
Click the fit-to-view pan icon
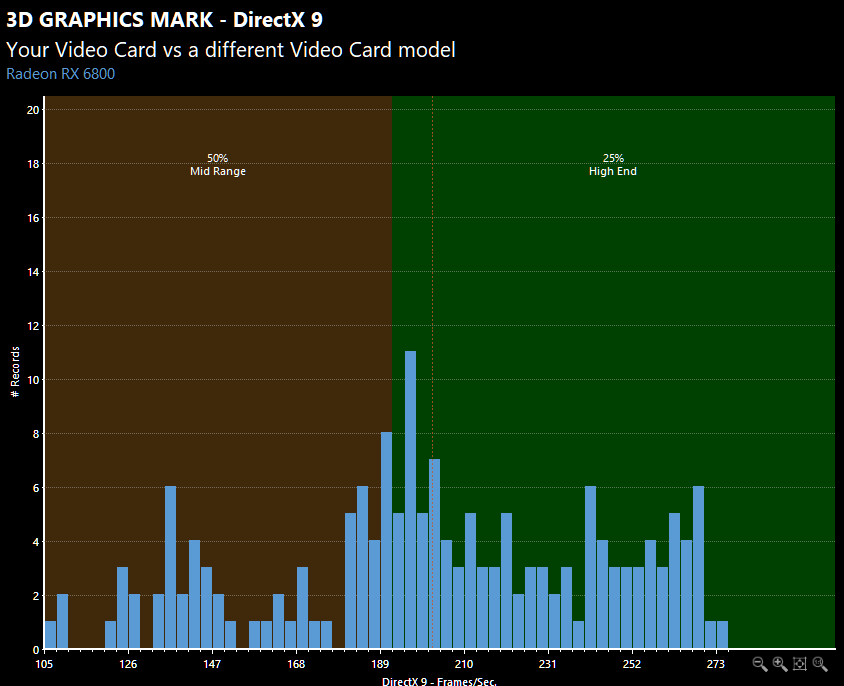pos(800,664)
